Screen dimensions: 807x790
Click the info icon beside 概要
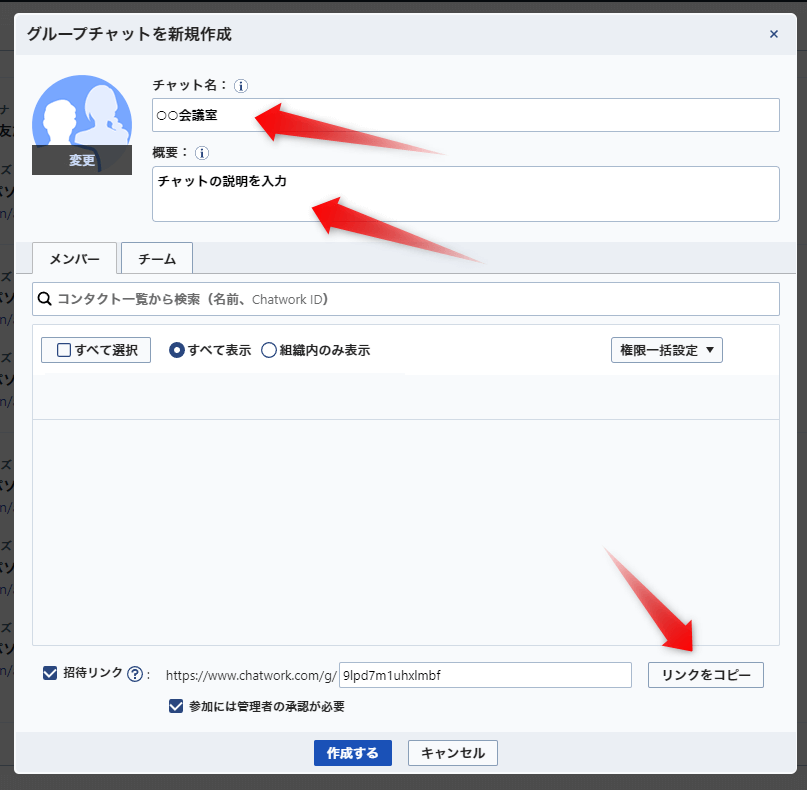point(202,153)
